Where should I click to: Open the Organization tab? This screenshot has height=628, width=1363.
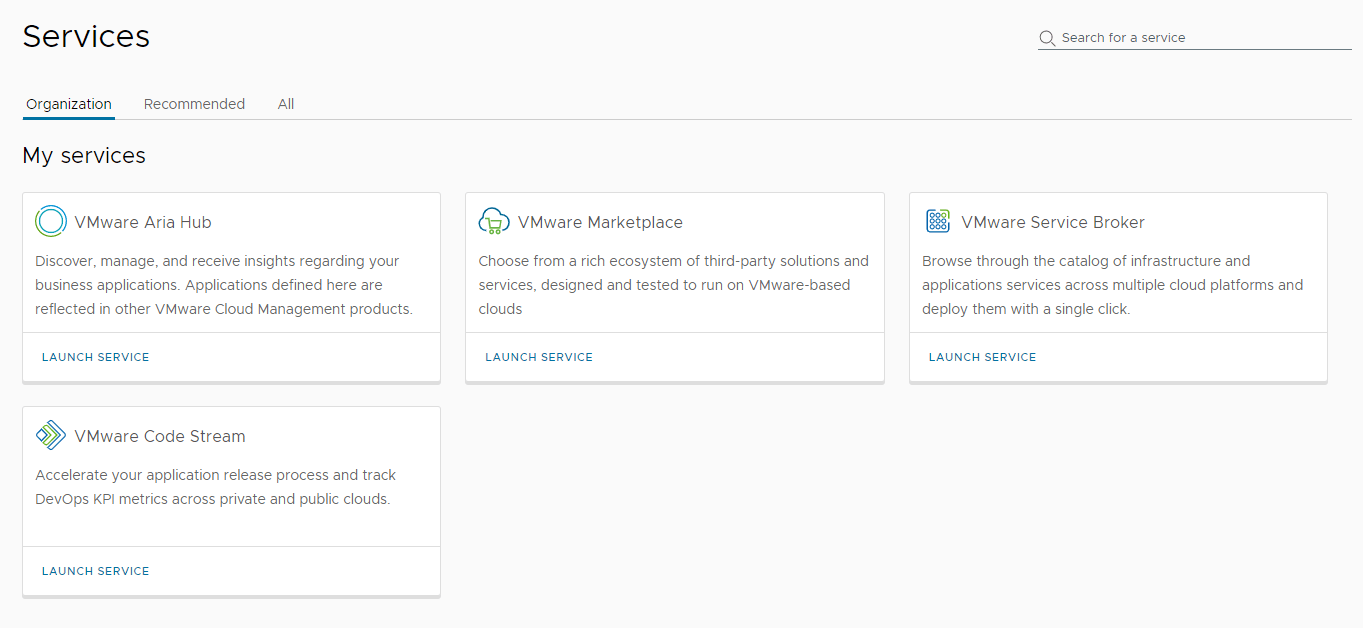[68, 103]
